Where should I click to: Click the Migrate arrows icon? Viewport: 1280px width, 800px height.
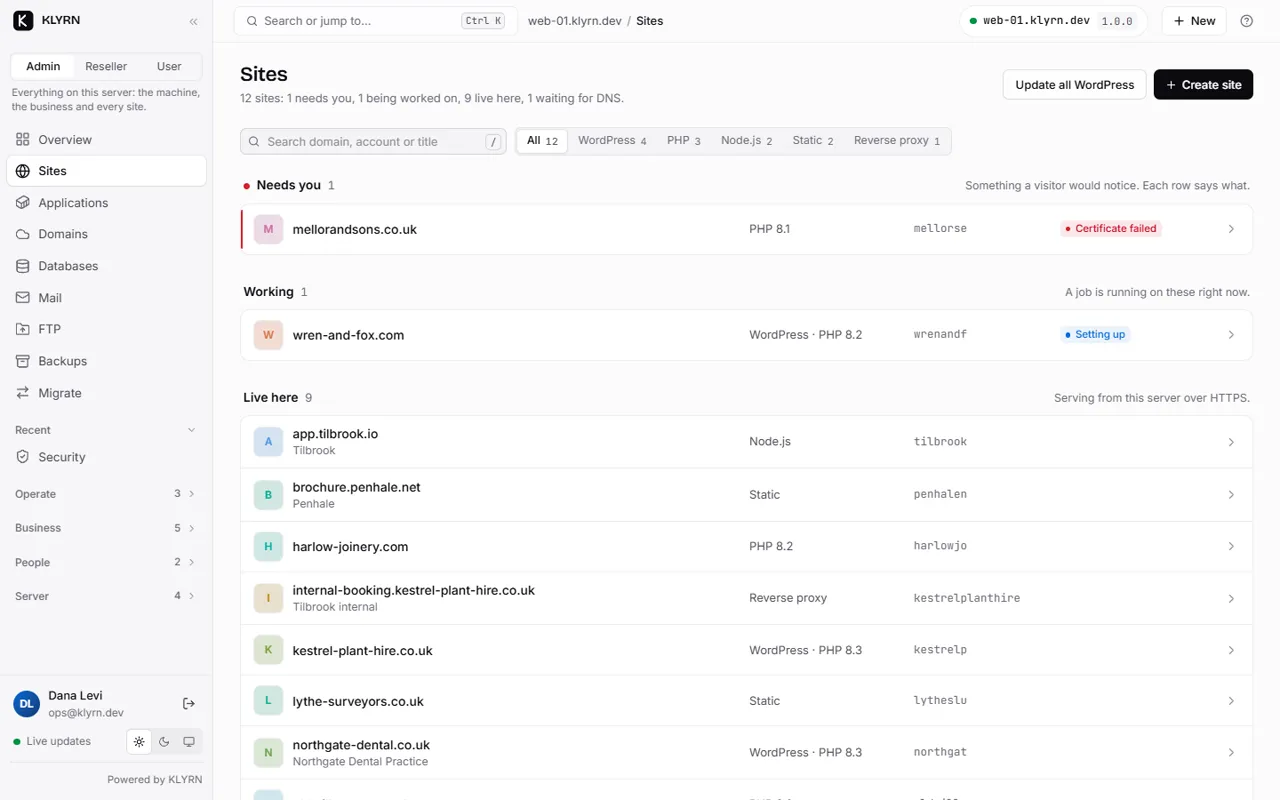point(23,393)
